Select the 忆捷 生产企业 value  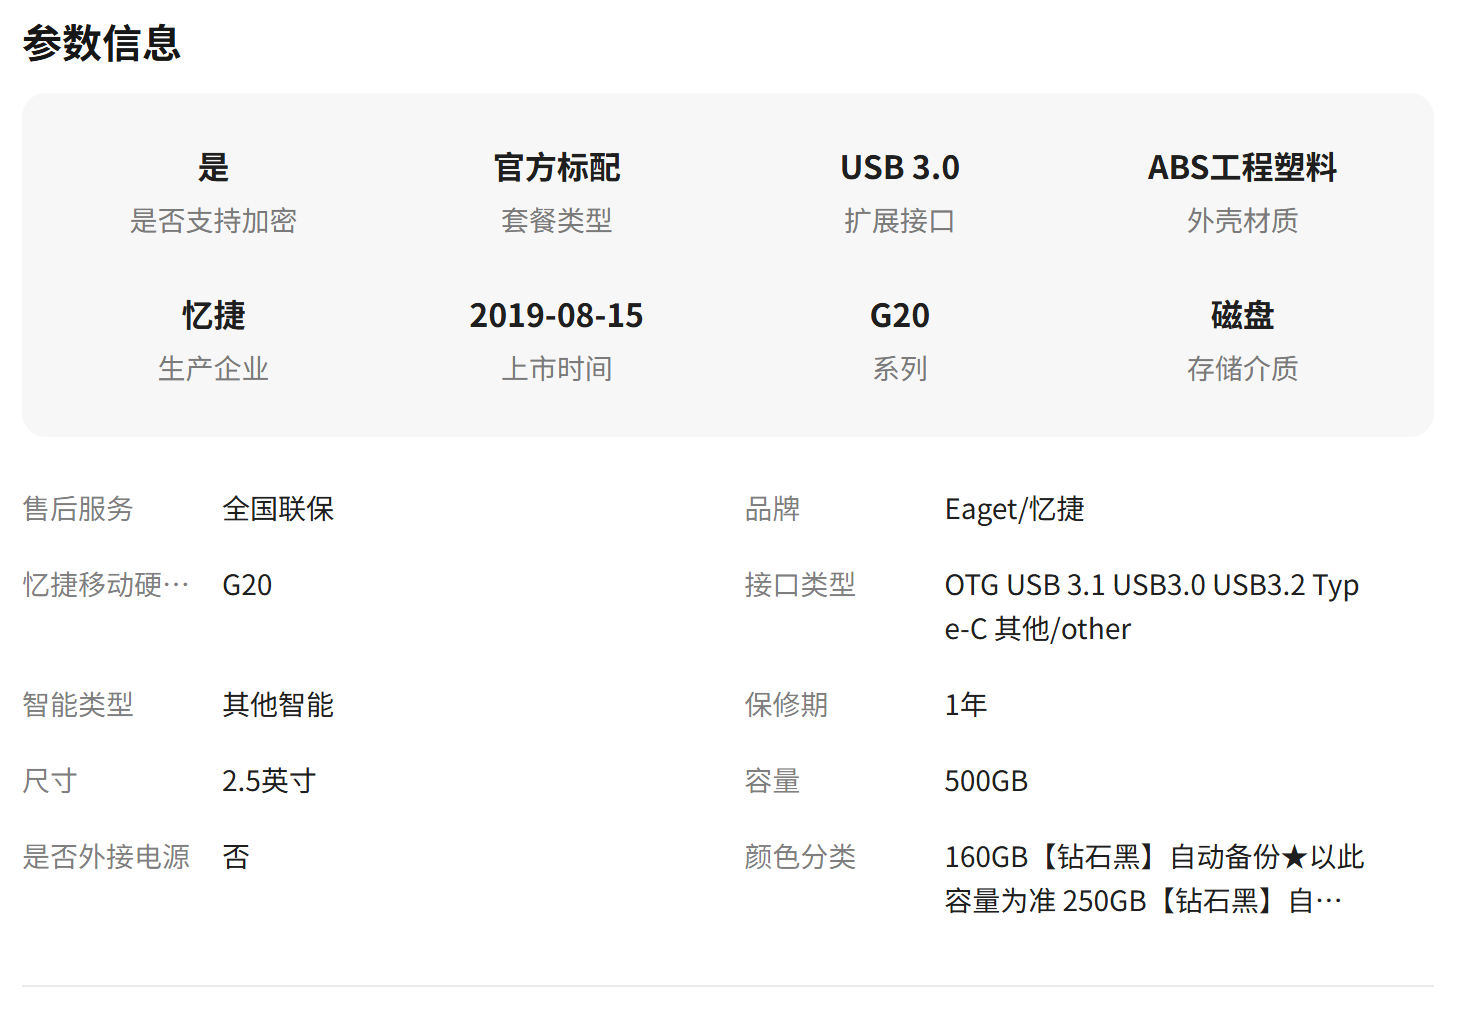(x=213, y=316)
